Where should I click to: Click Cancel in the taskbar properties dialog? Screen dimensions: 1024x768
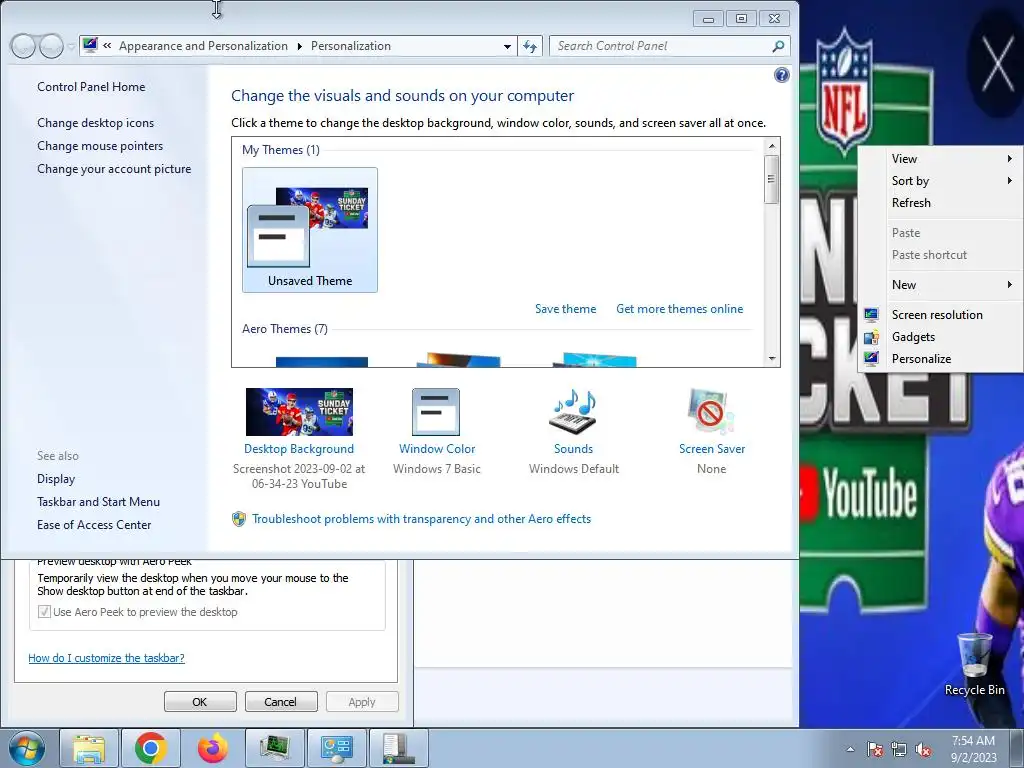(281, 702)
